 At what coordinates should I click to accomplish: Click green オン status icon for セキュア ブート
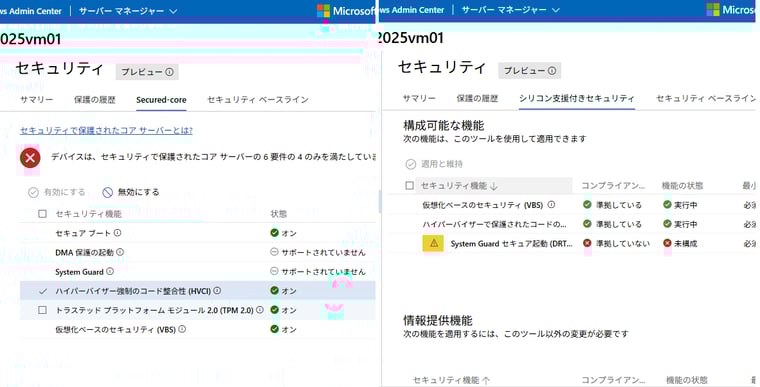[x=274, y=233]
